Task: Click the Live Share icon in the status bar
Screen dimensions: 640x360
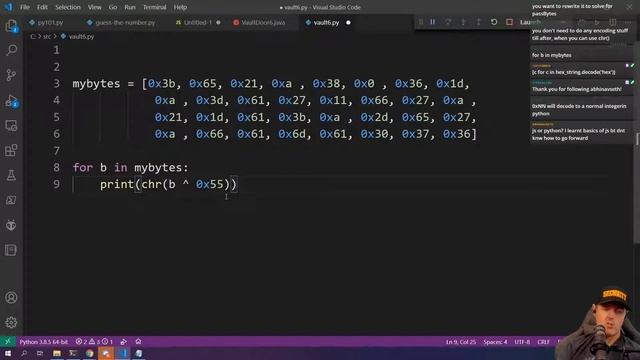Action: (124, 342)
